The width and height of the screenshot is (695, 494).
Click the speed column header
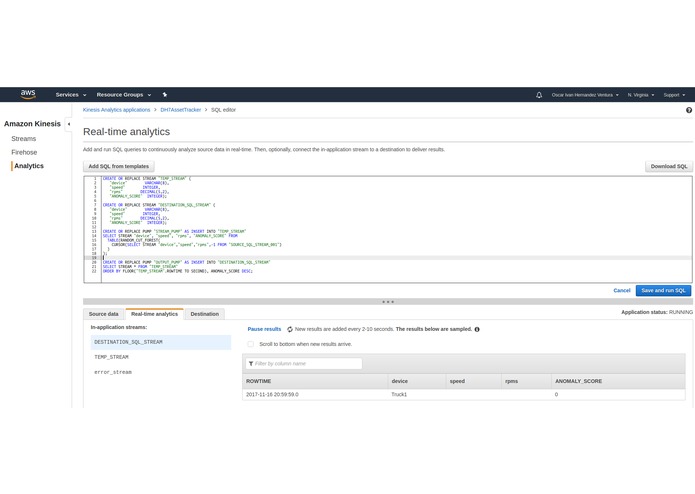[x=474, y=381]
